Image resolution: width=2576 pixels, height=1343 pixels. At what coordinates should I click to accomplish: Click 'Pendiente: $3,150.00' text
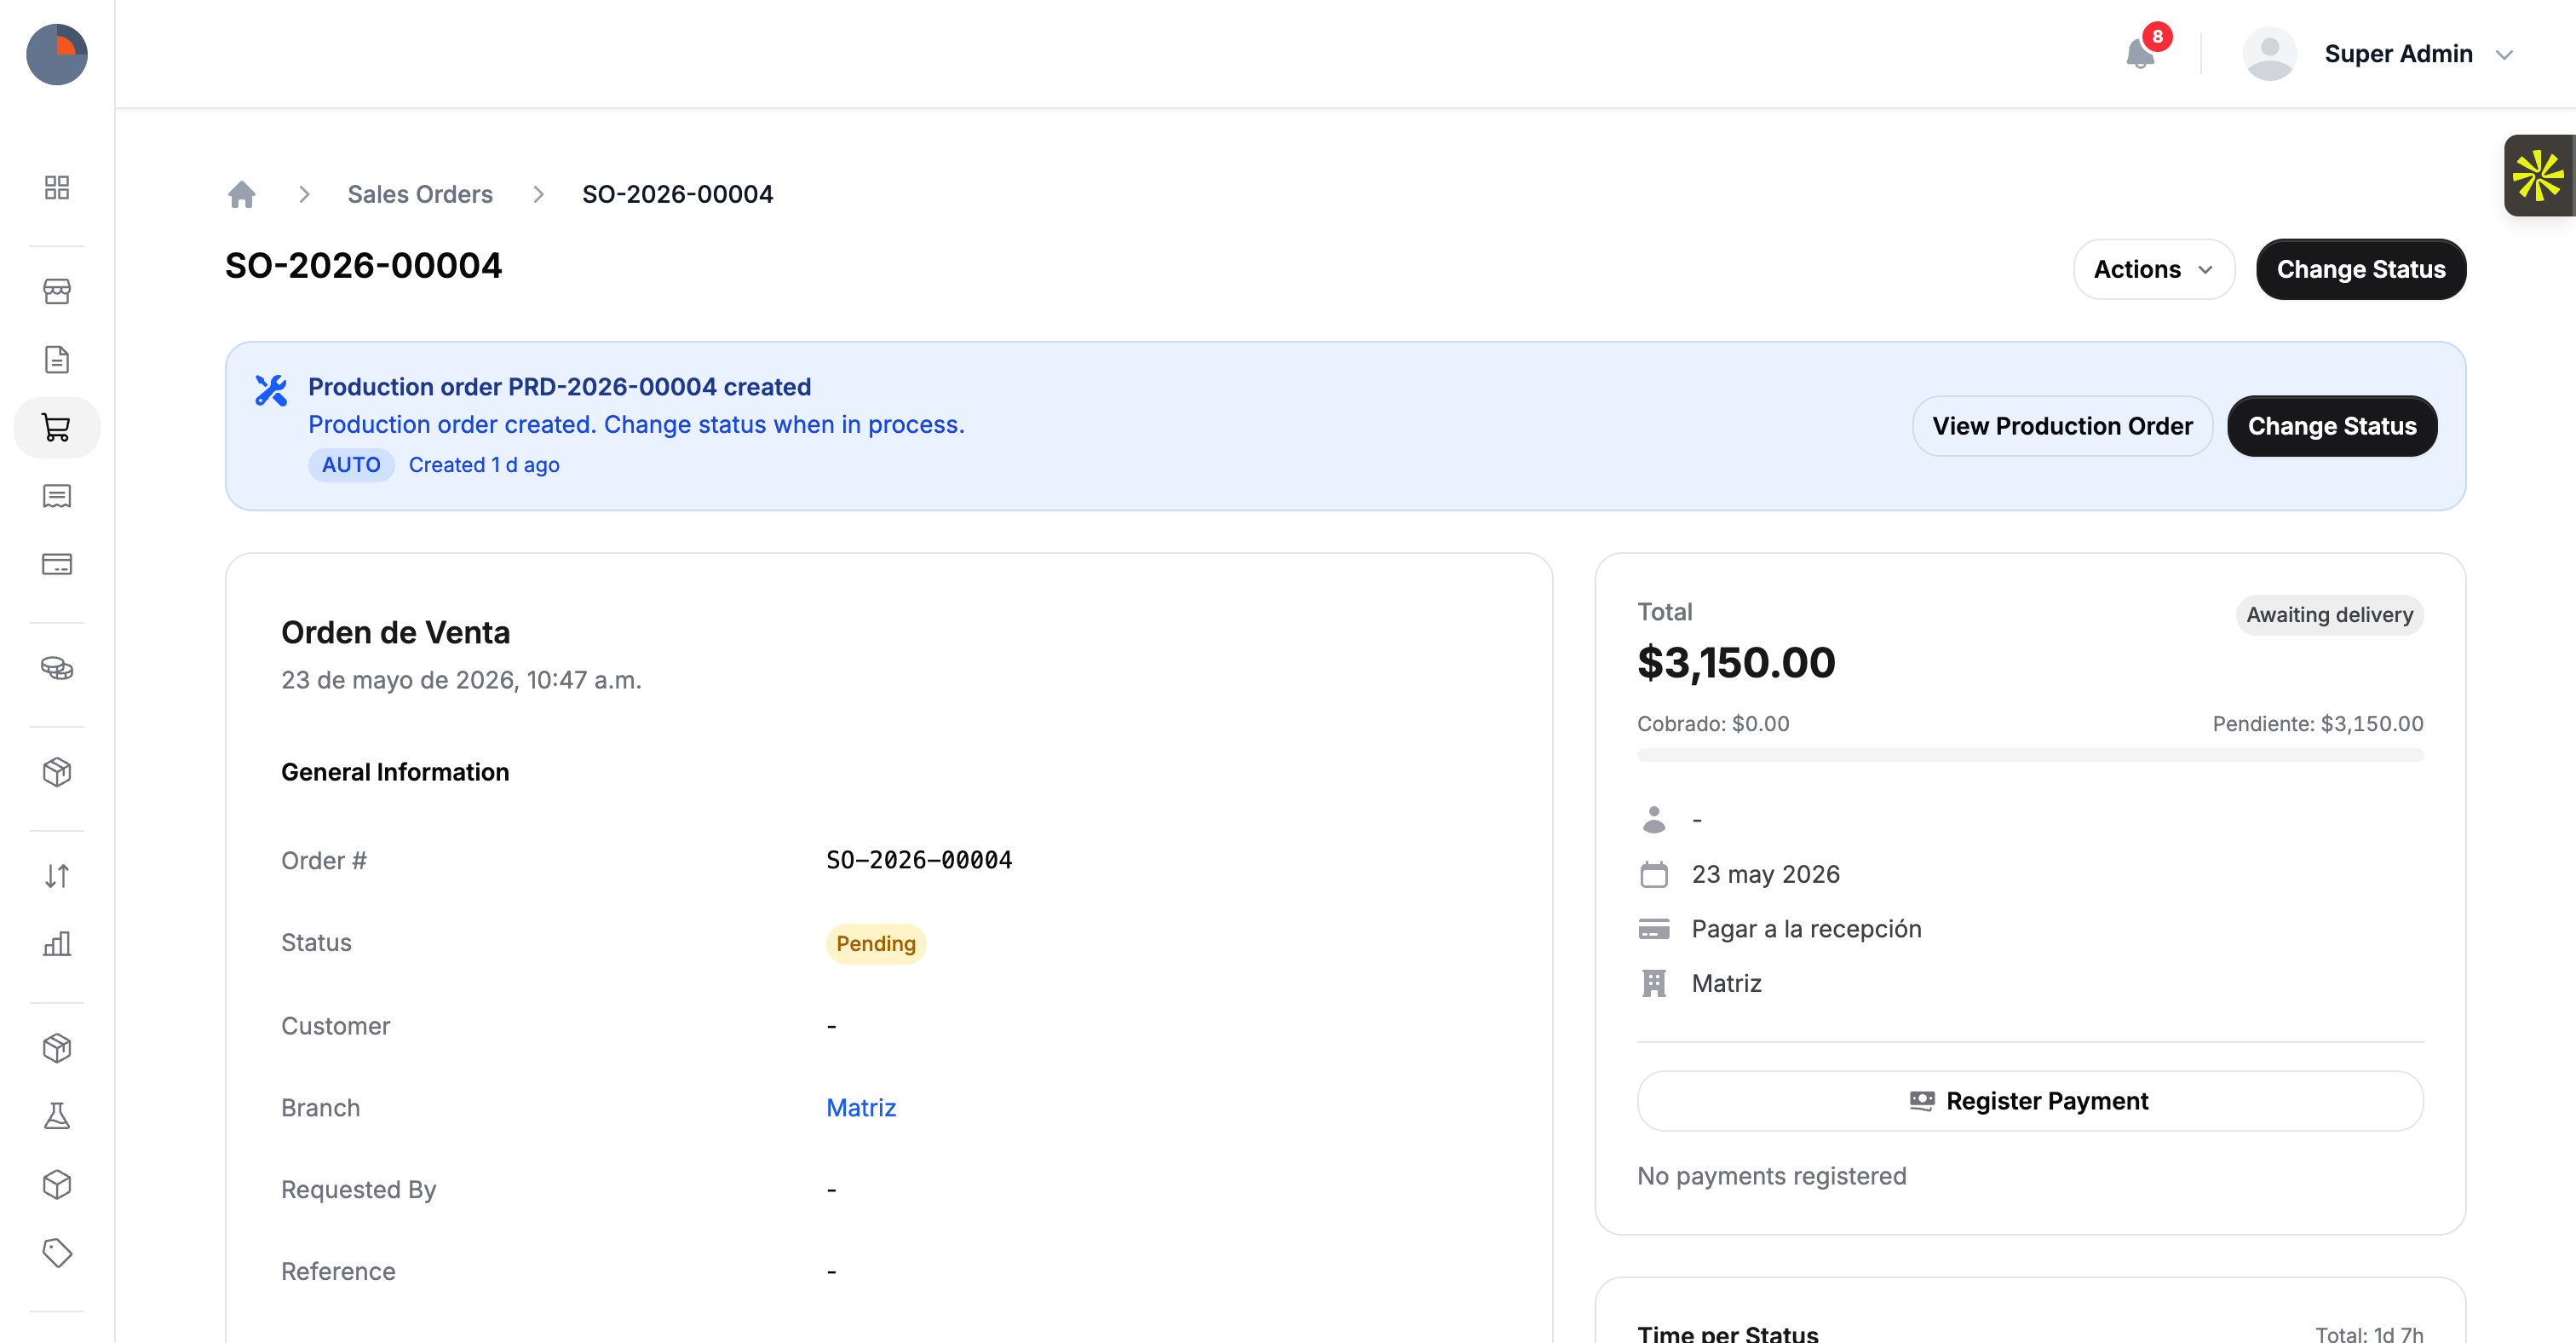(2317, 724)
